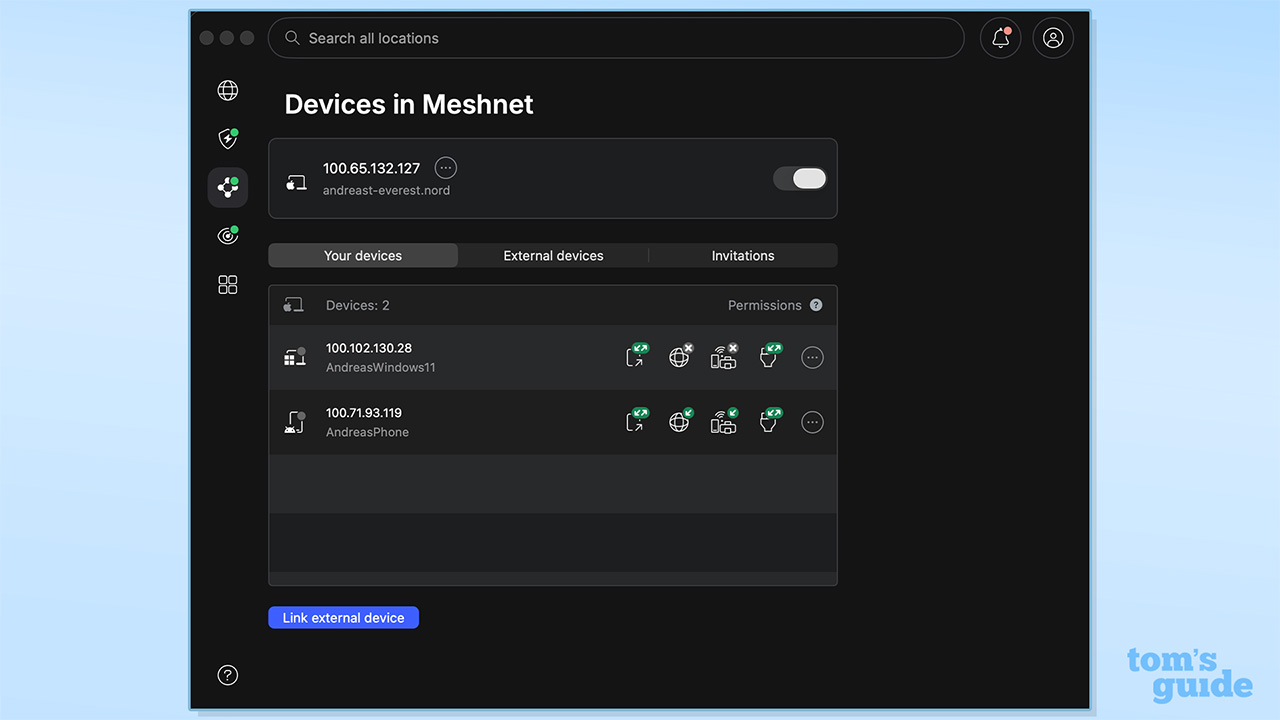This screenshot has width=1280, height=720.
Task: Click the Link external device button
Action: point(343,617)
